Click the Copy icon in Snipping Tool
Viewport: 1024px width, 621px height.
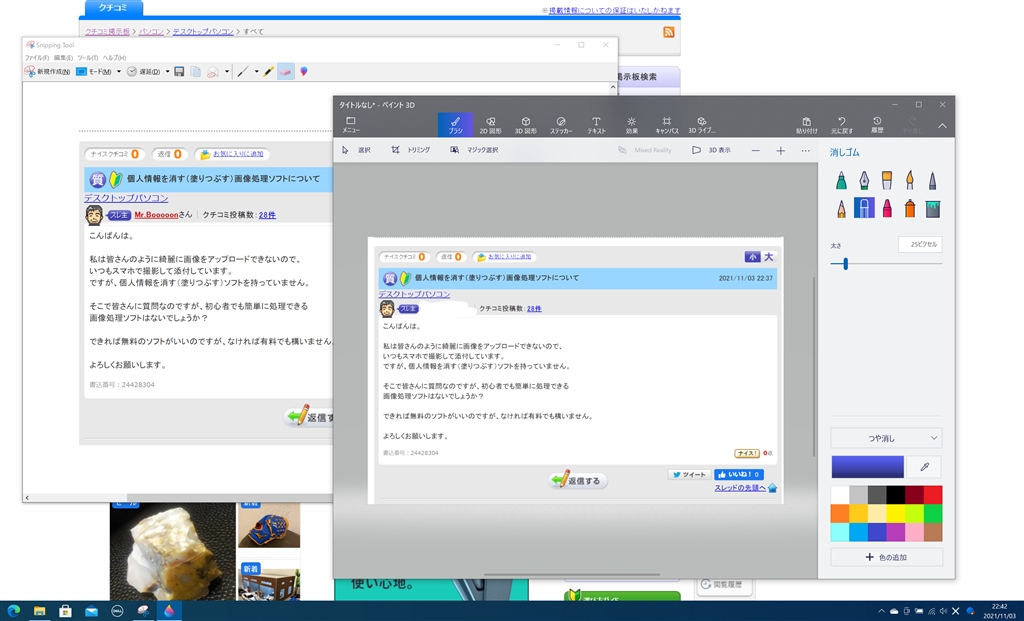point(195,72)
